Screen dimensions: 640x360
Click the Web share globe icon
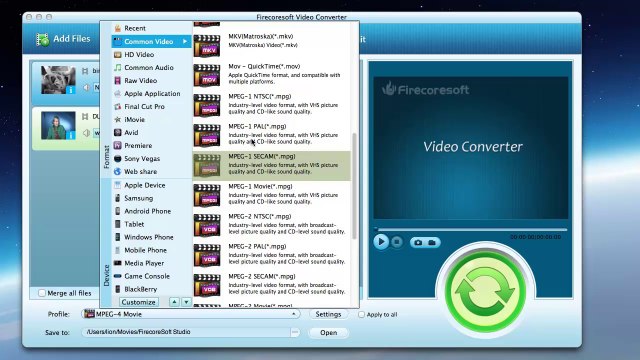coord(118,171)
